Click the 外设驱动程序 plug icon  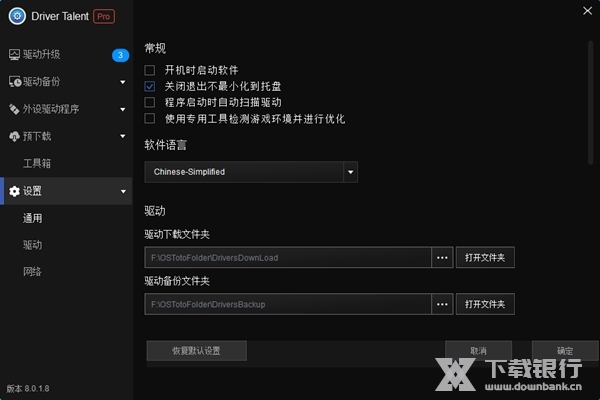14,109
